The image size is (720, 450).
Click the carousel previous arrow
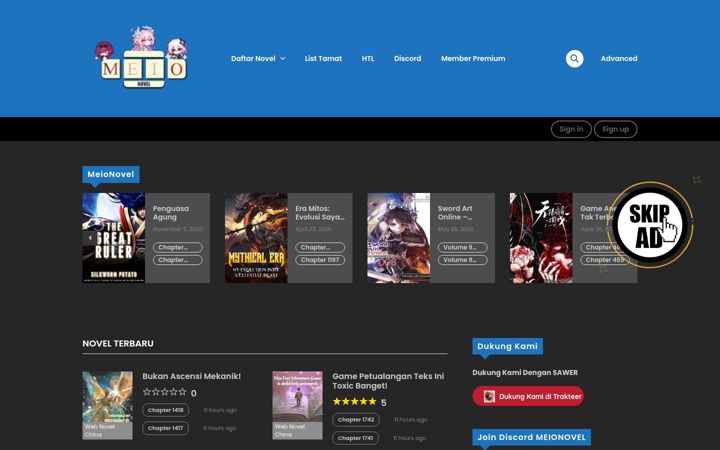[x=90, y=237]
